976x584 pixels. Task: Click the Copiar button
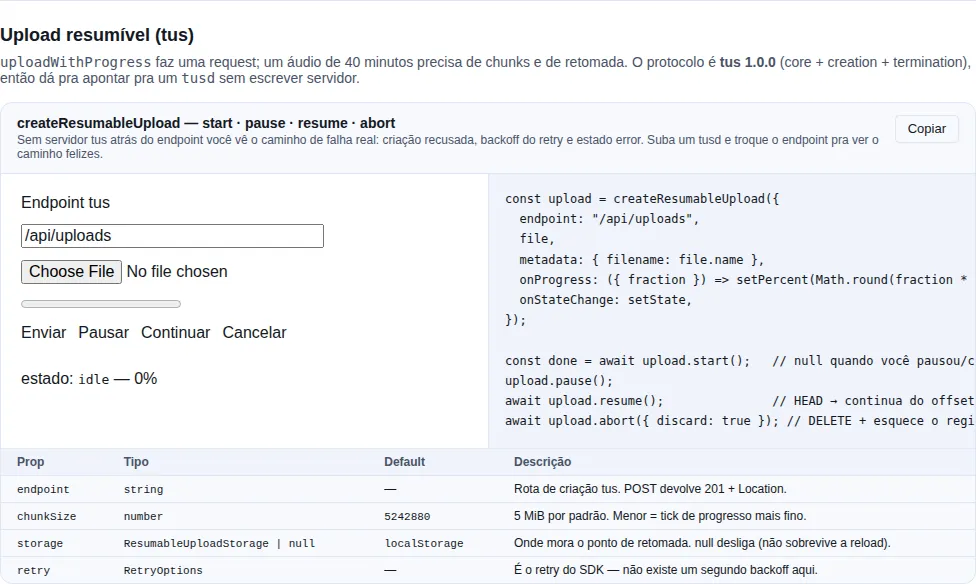(926, 129)
